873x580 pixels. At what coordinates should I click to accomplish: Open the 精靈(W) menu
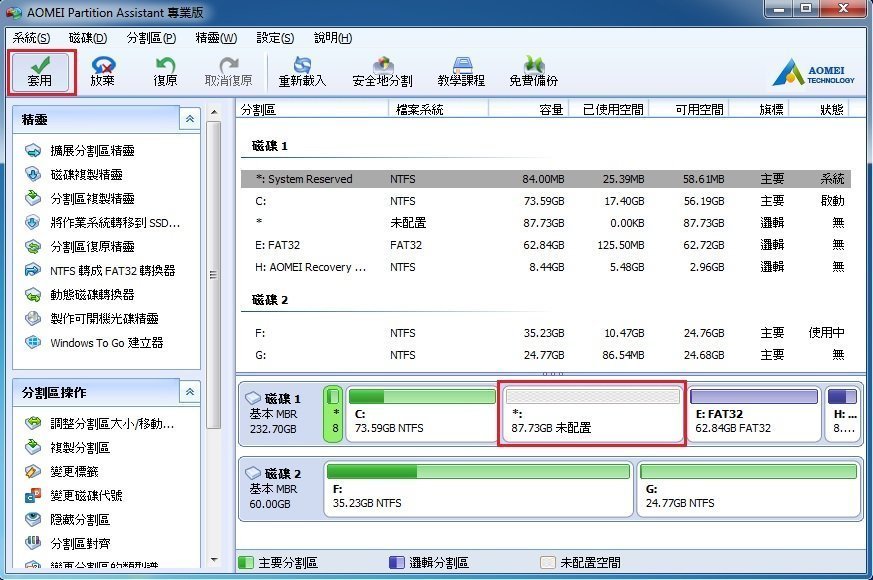(216, 38)
